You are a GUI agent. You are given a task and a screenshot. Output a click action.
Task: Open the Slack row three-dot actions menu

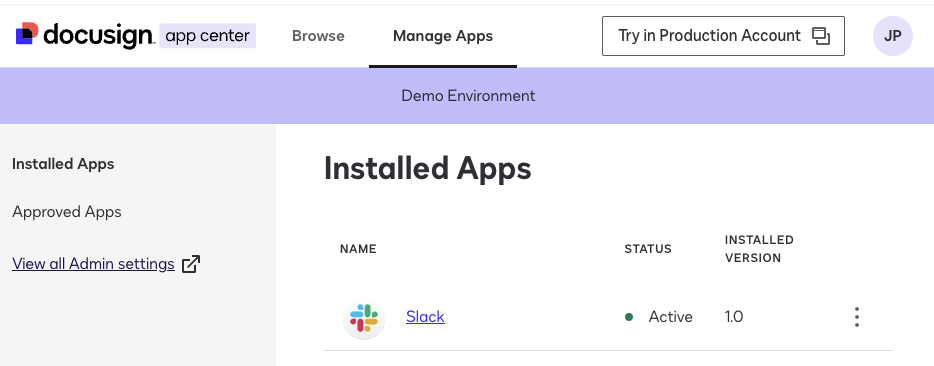(857, 317)
